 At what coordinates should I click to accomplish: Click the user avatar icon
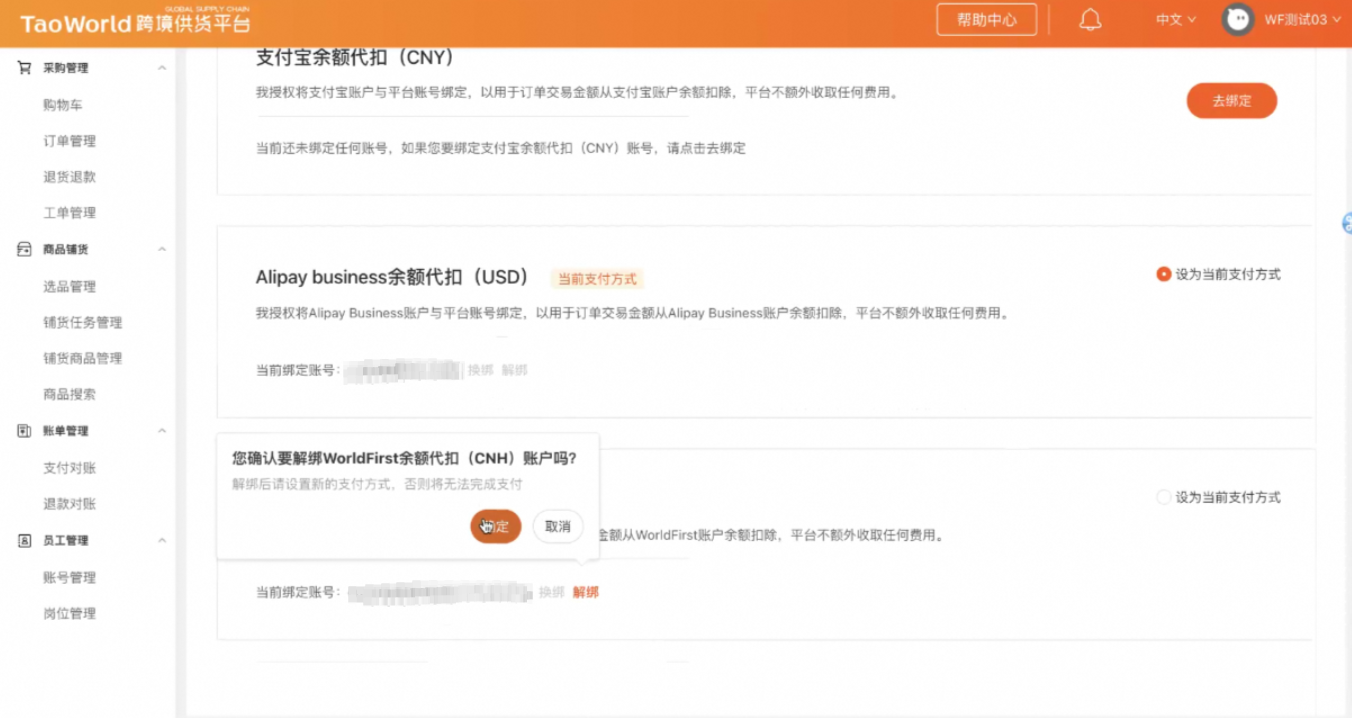pos(1238,20)
